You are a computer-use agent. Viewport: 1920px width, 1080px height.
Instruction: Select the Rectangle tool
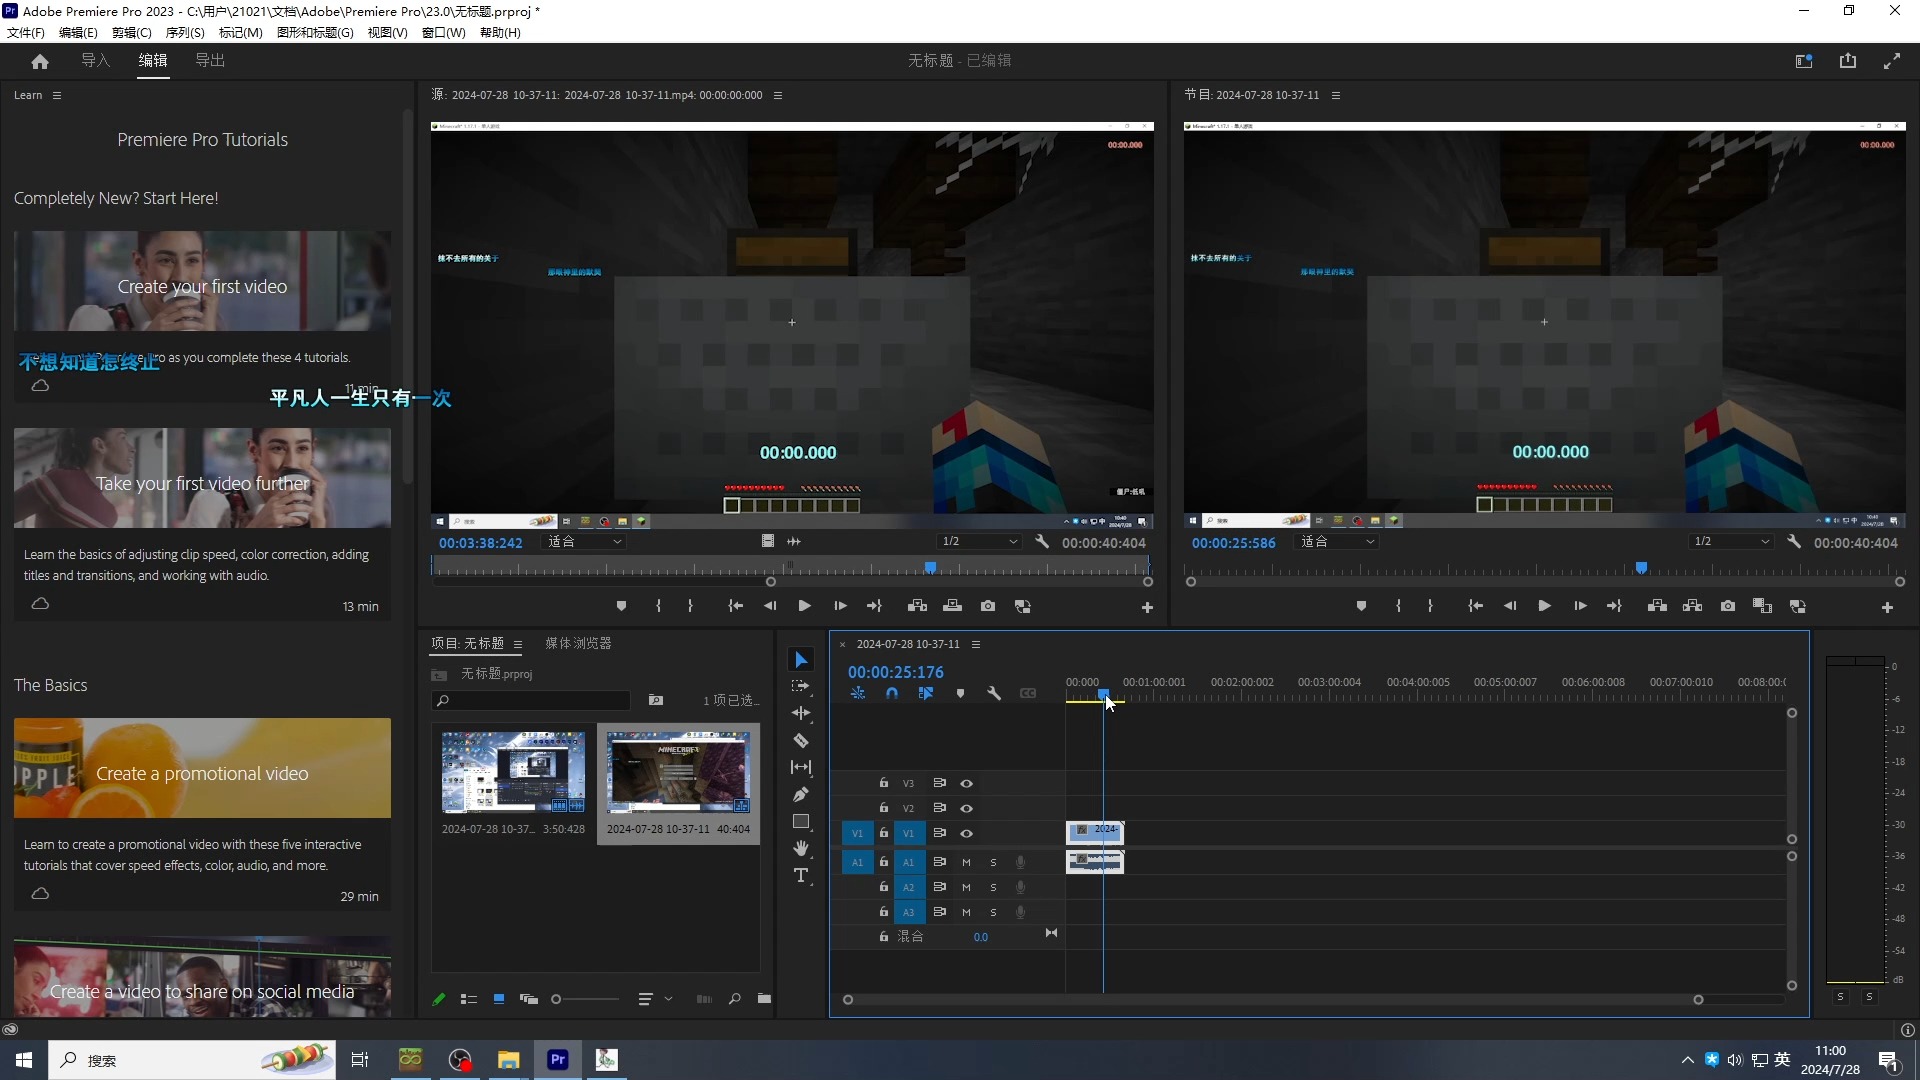coord(801,822)
